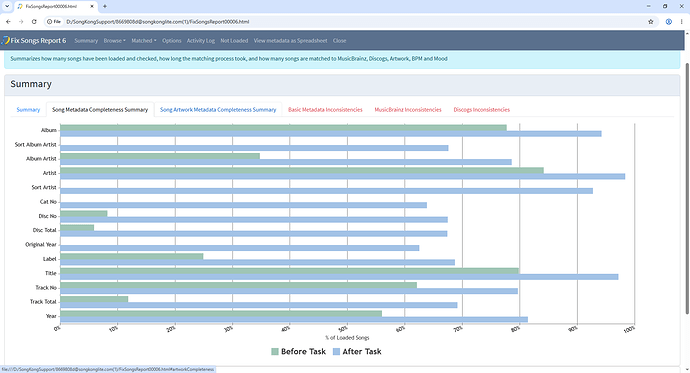Click the Disc Total axis label
The height and width of the screenshot is (373, 690).
pos(44,230)
